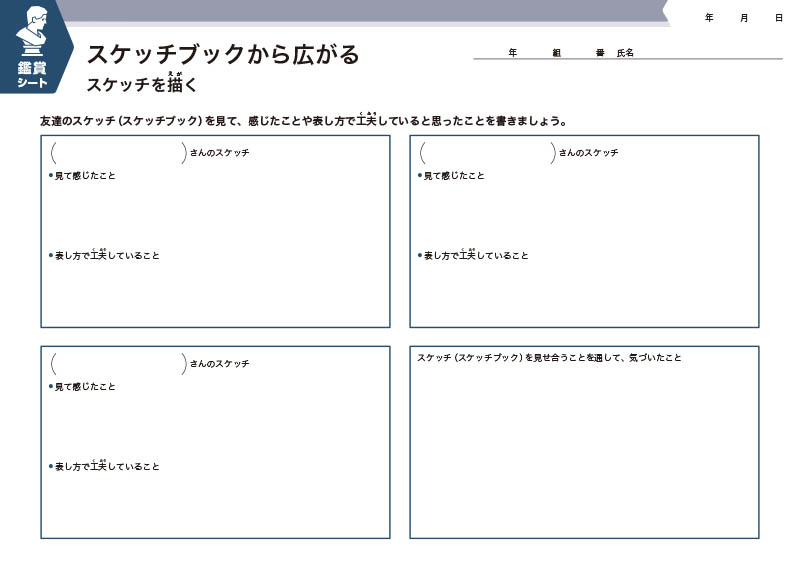Click the 年 label preceding 組 on name line
The image size is (800, 566).
(x=512, y=52)
